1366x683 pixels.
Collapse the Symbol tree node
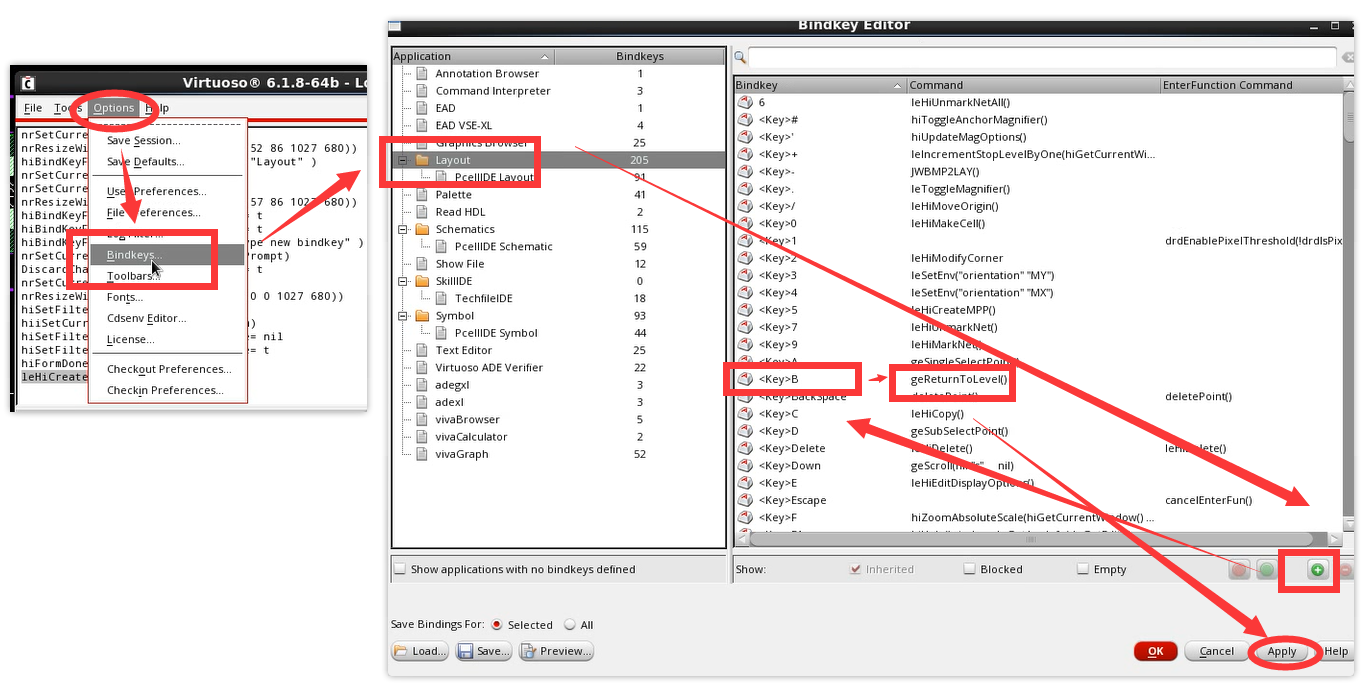[403, 316]
